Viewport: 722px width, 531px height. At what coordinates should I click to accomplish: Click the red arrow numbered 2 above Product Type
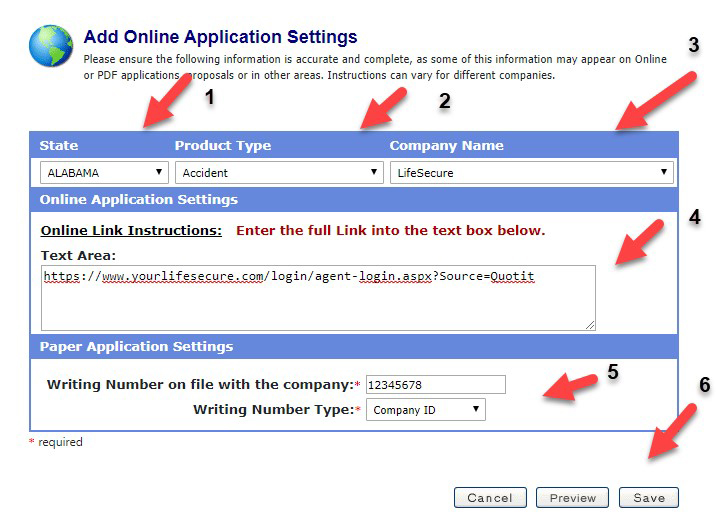pos(385,108)
